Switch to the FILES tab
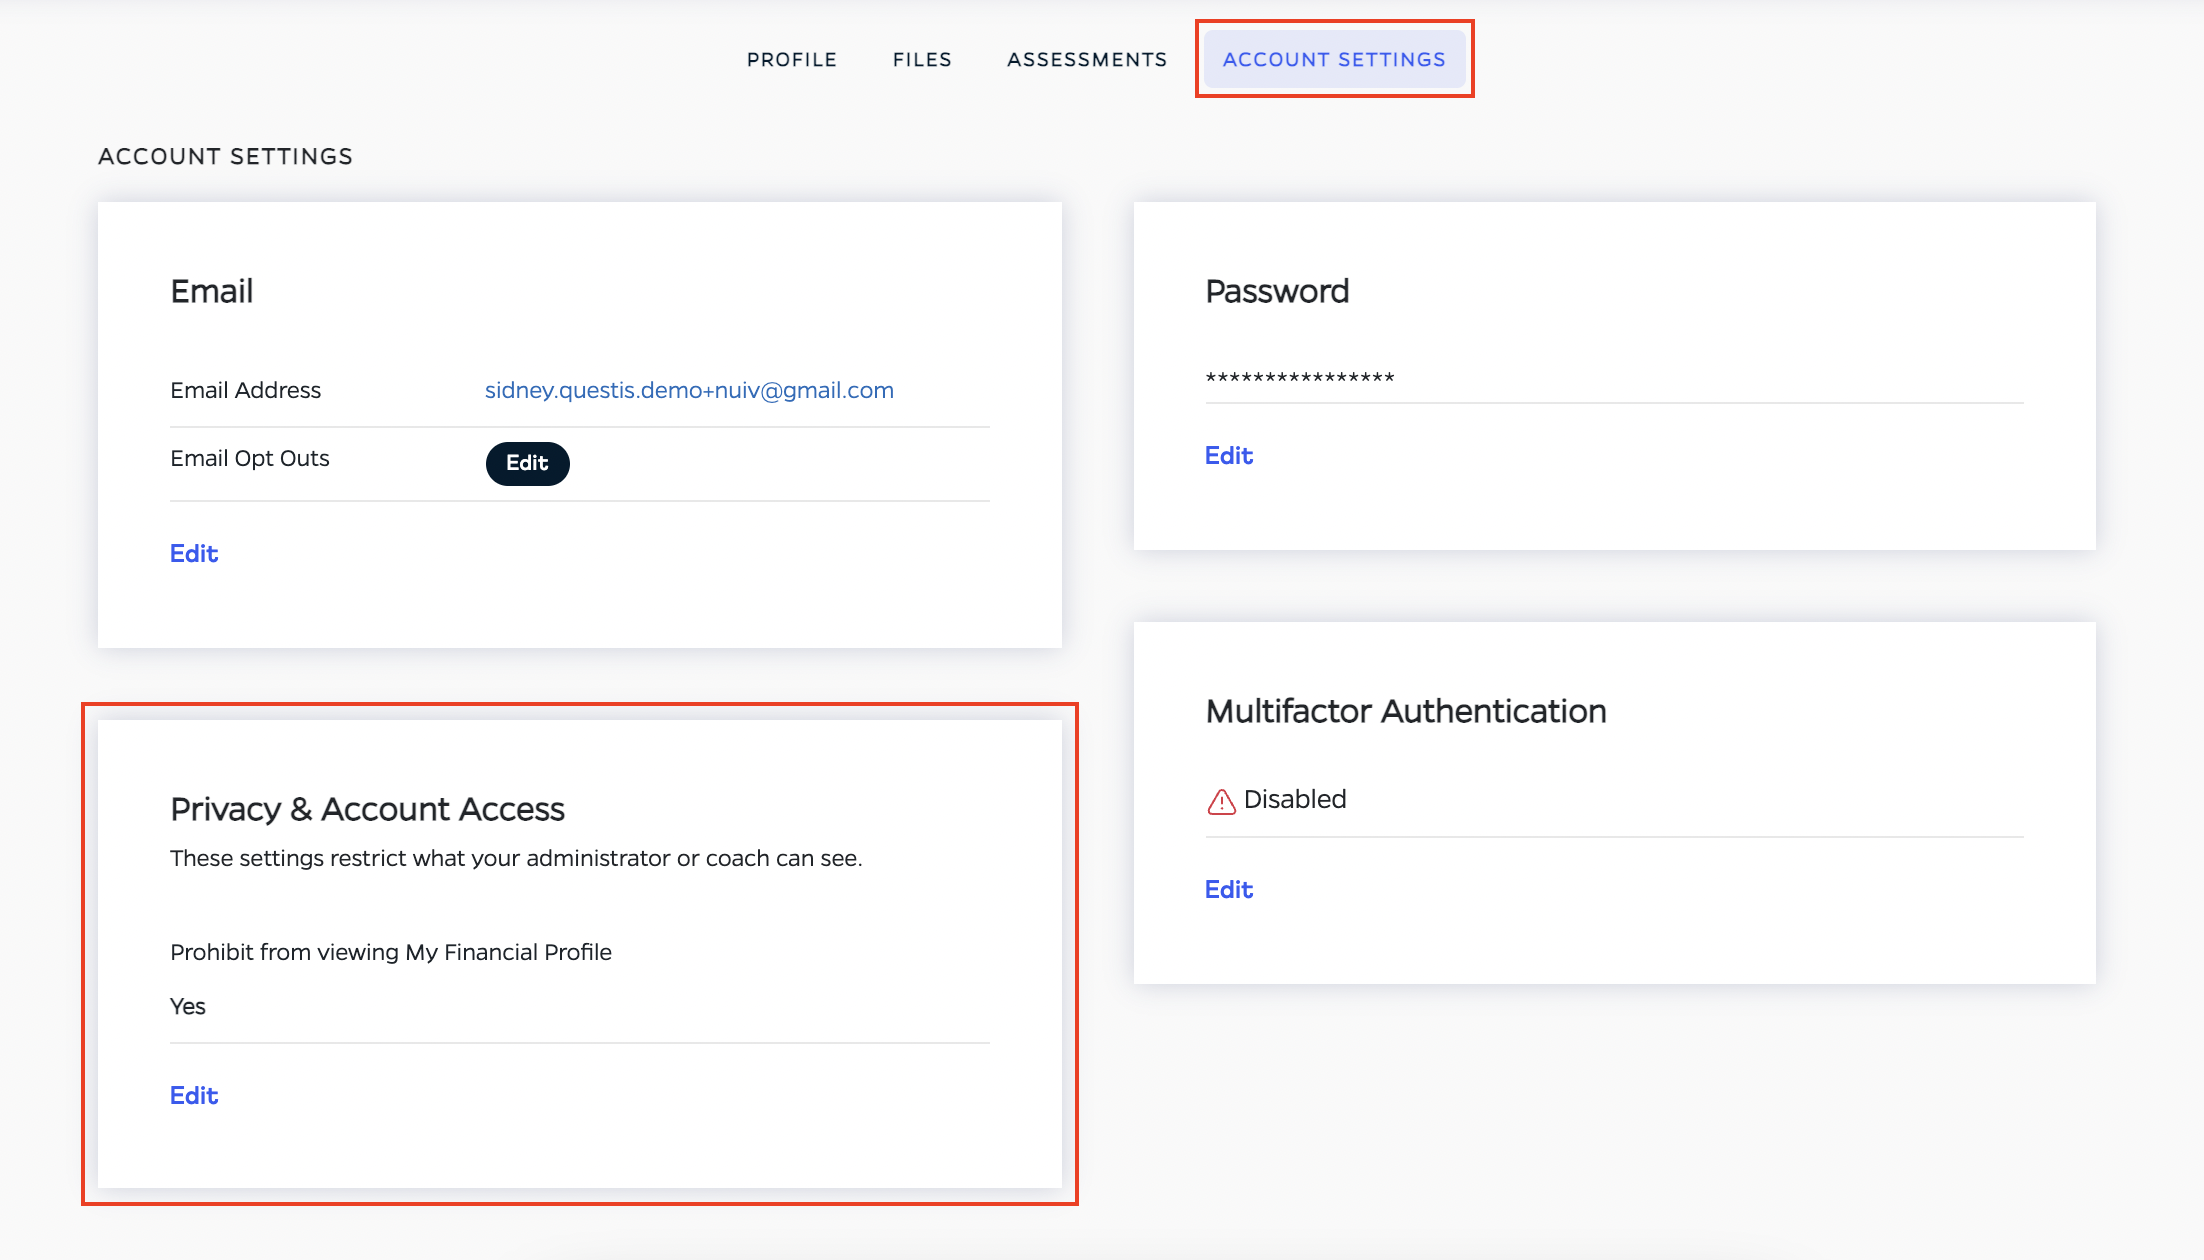 (922, 60)
